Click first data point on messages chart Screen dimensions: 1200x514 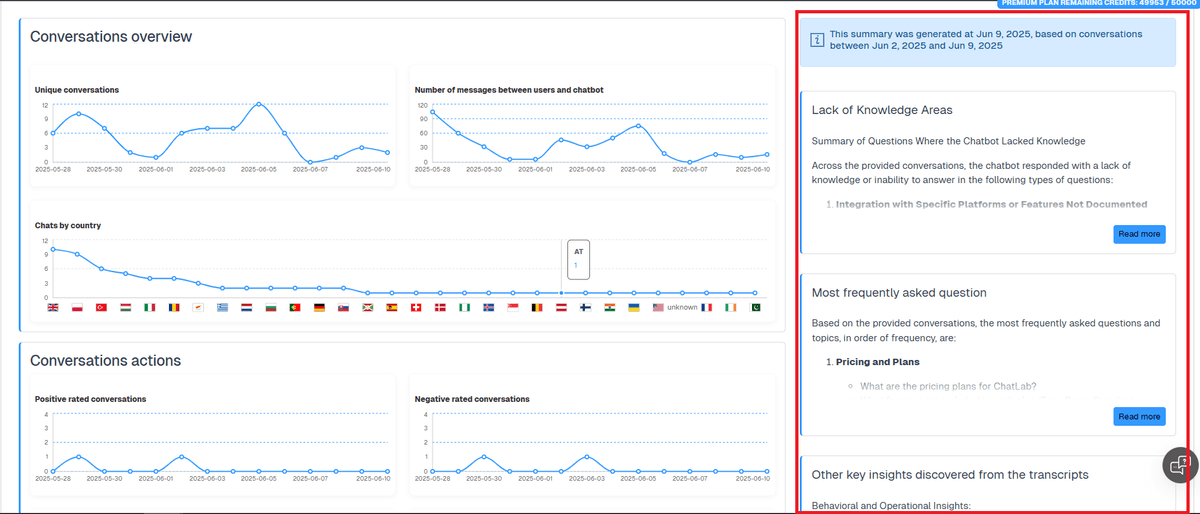[433, 112]
